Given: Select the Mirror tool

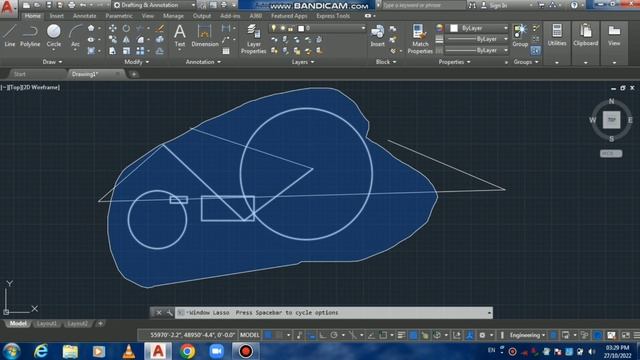Looking at the screenshot, I should point(126,40).
